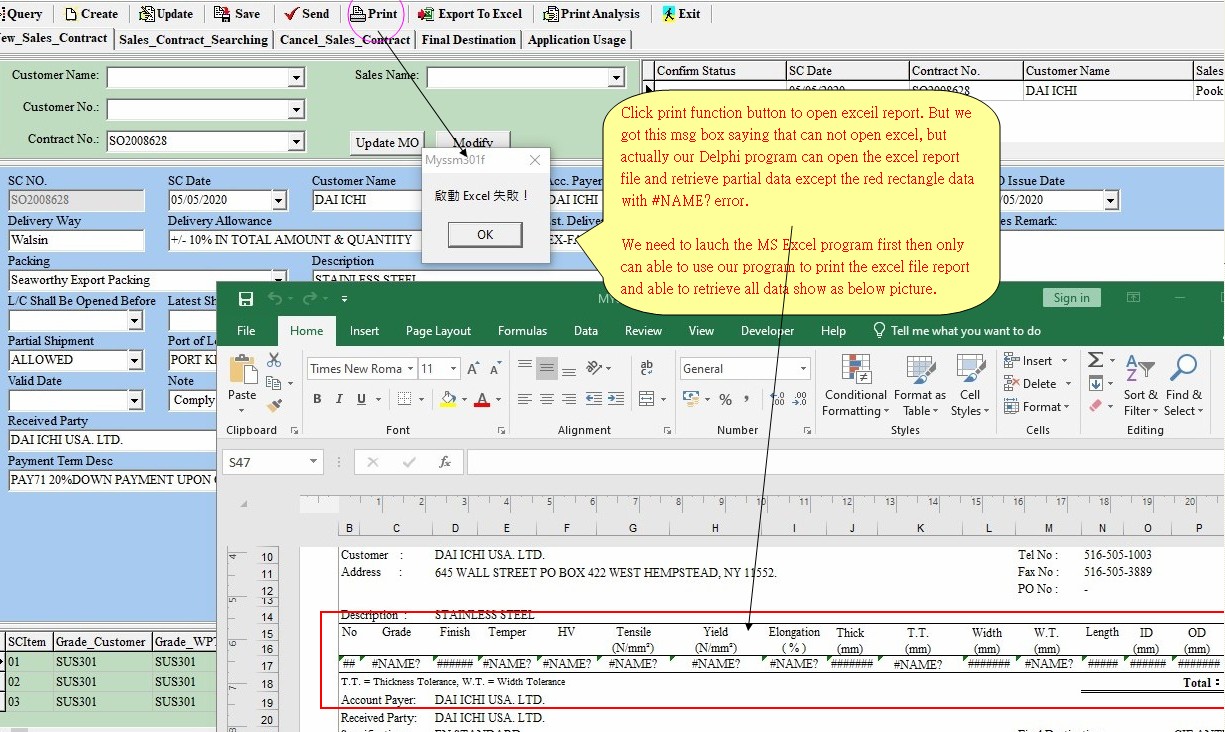Open the Excel font name dropdown

tap(409, 369)
